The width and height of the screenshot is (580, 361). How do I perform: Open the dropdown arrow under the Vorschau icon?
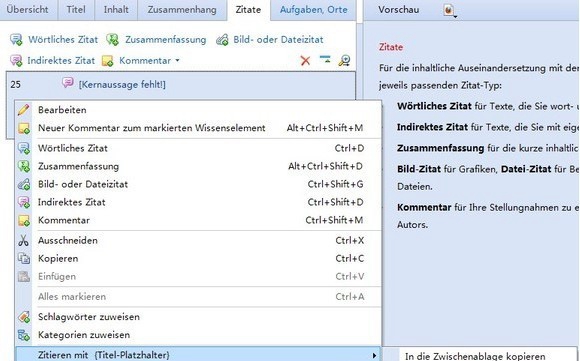(455, 17)
